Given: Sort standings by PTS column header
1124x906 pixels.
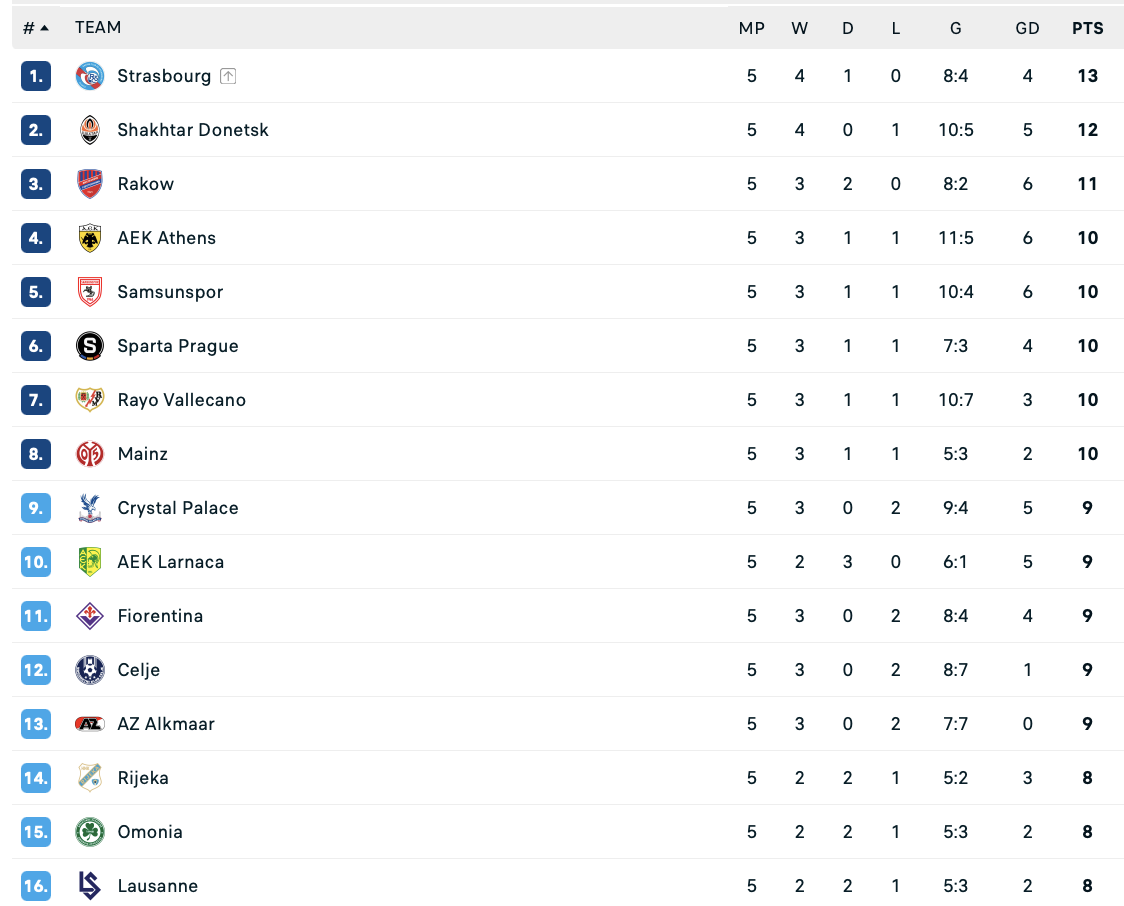Looking at the screenshot, I should 1088,28.
